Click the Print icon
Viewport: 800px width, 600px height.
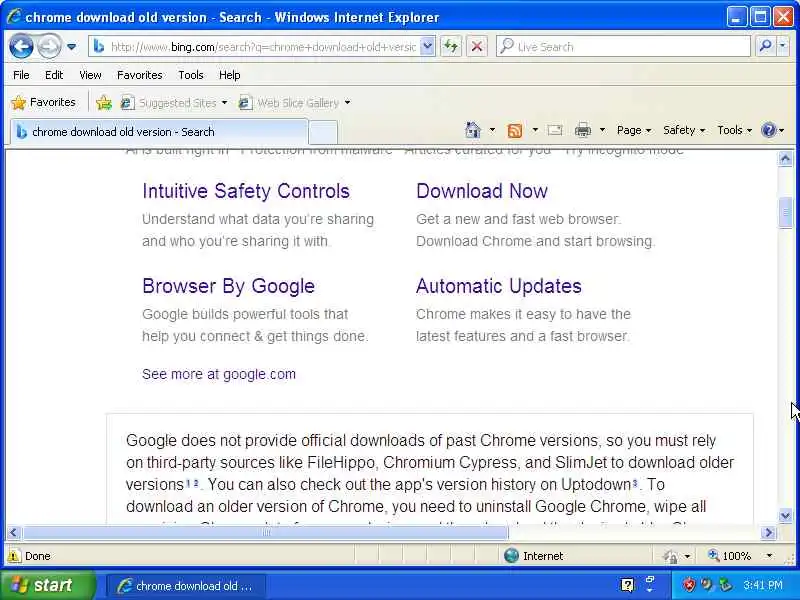(x=583, y=131)
